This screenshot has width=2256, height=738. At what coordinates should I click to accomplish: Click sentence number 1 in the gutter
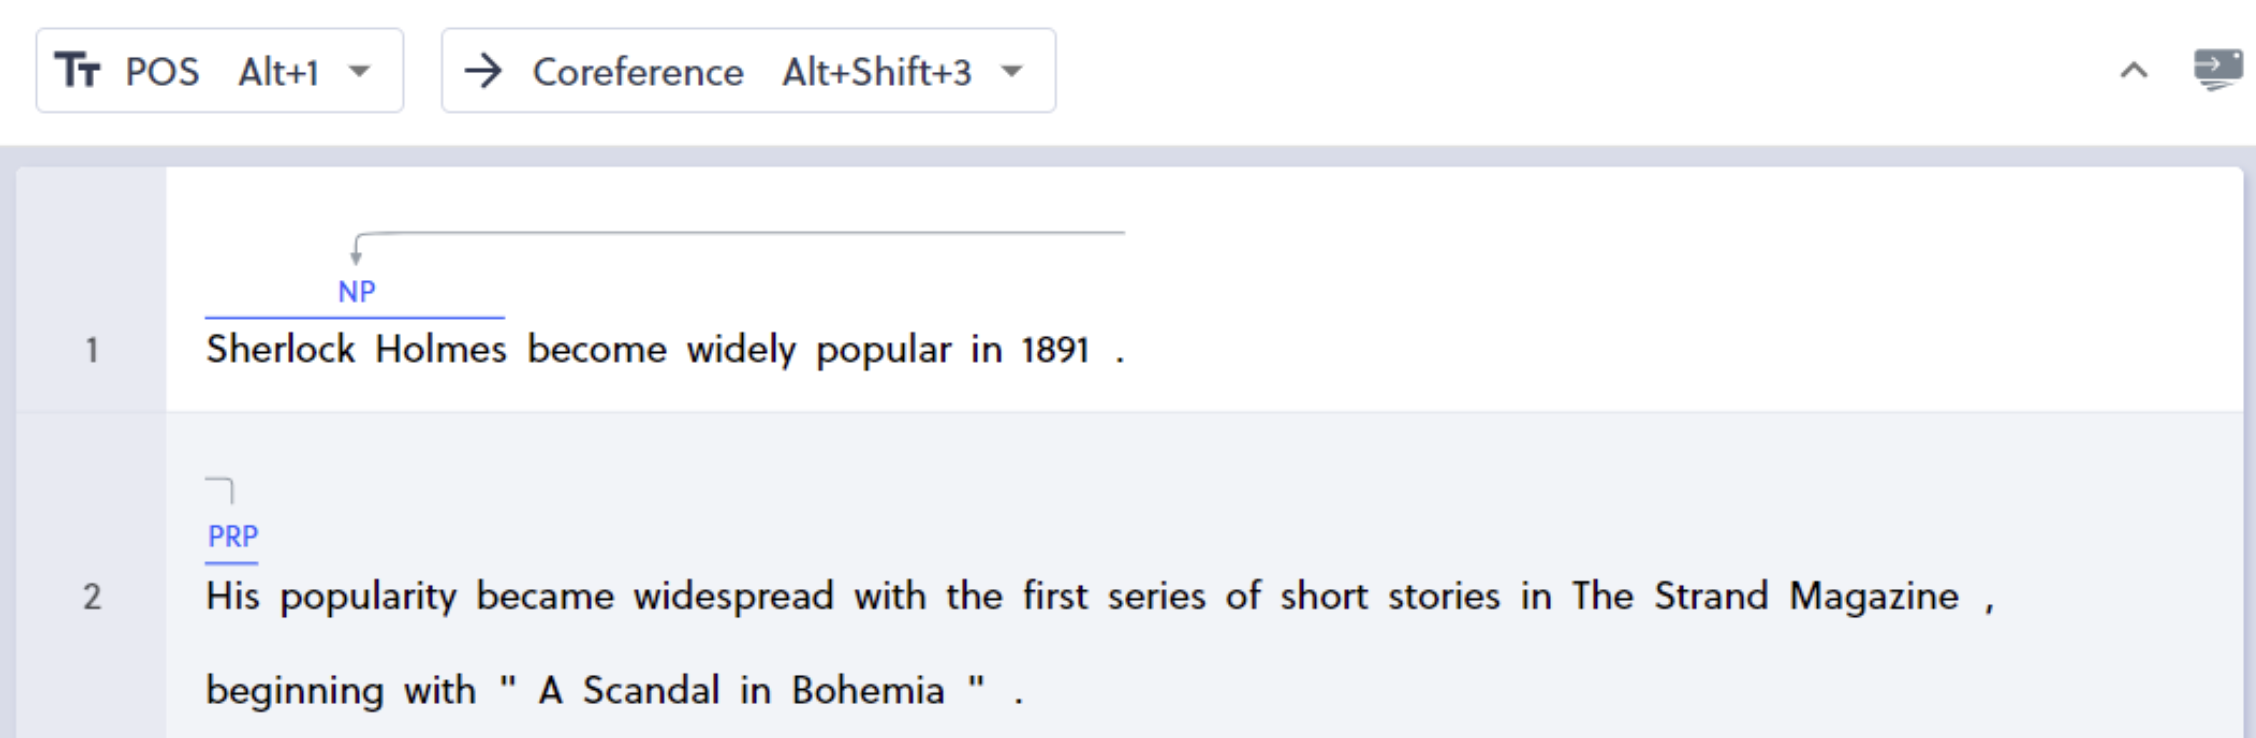coord(92,350)
